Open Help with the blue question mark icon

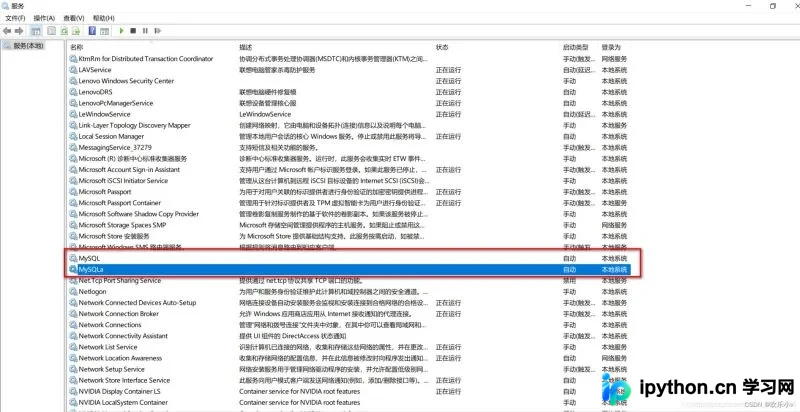tap(92, 31)
